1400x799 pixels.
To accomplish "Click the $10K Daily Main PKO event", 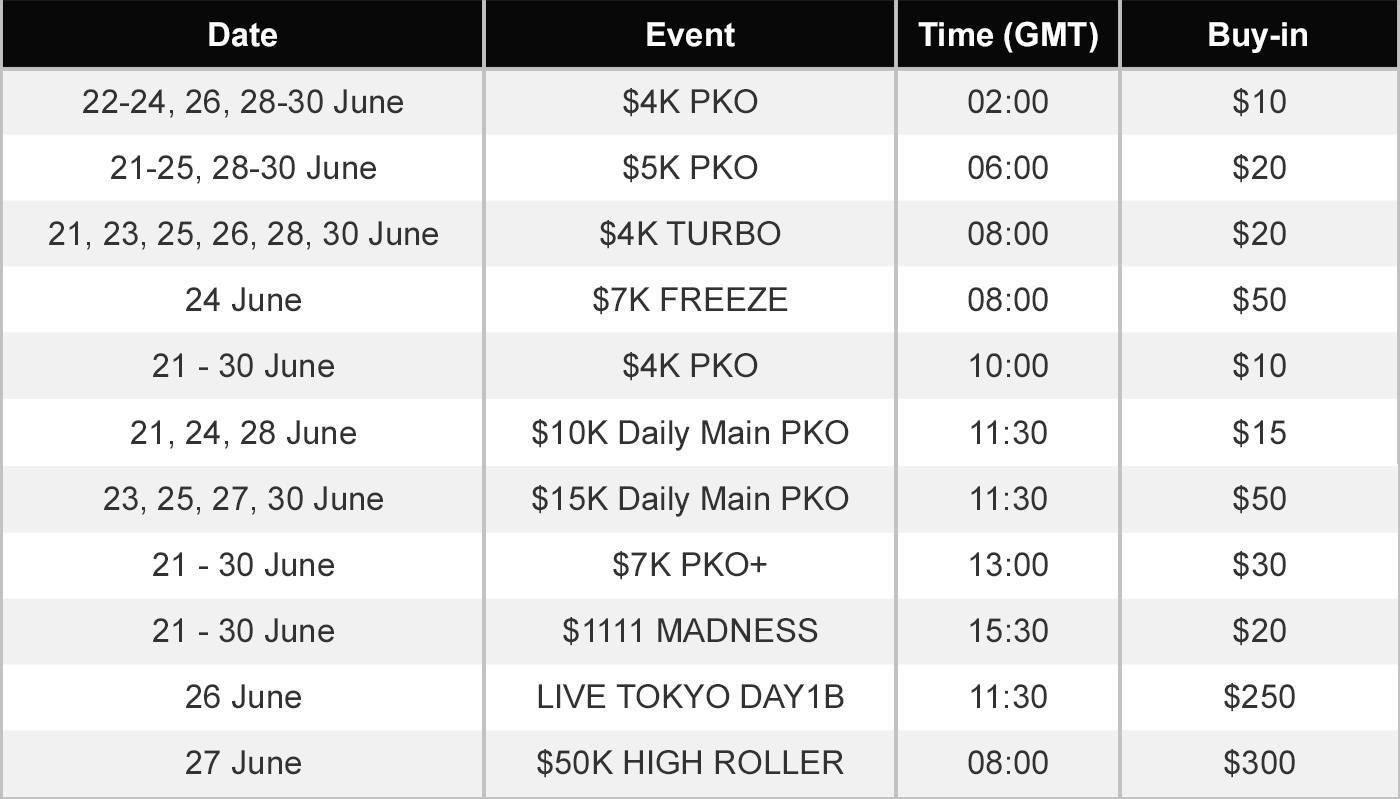I will [x=690, y=433].
